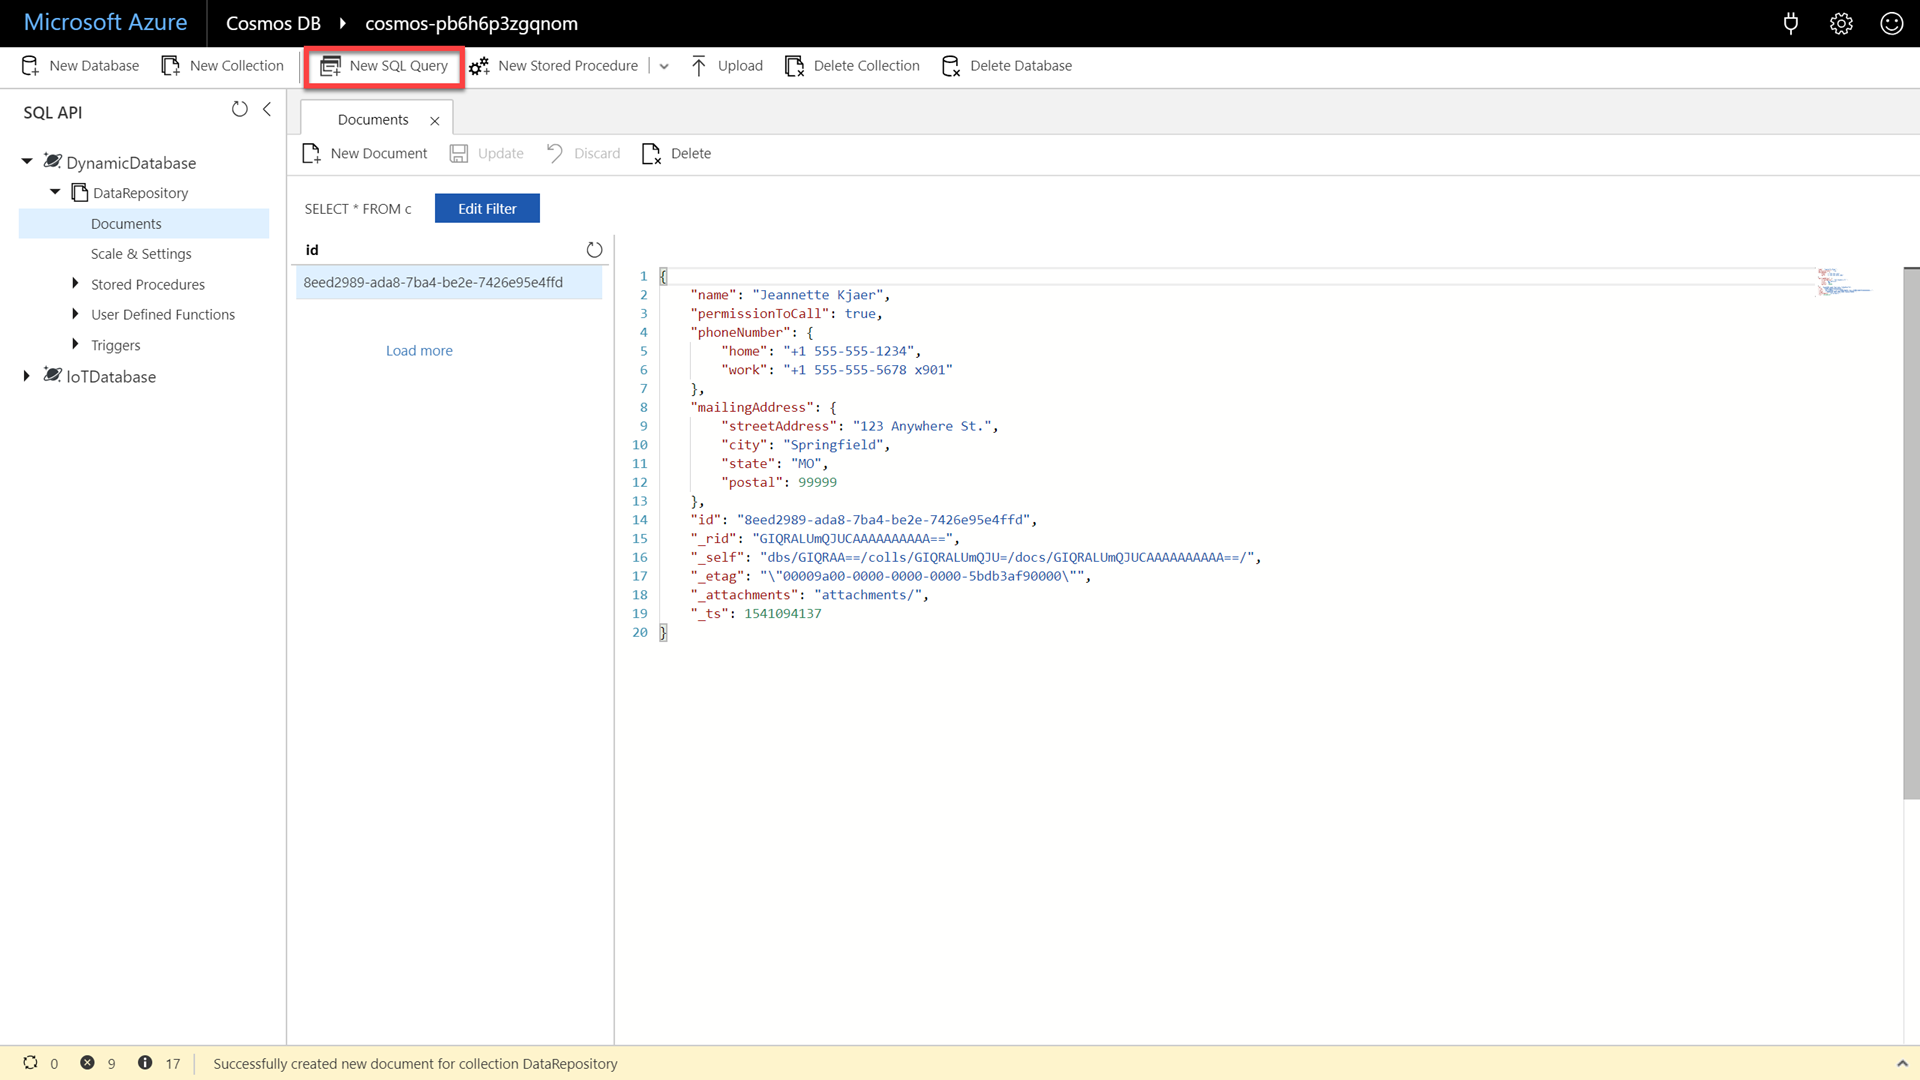The image size is (1920, 1080).
Task: Select the IoTDatabase database label
Action: [111, 377]
